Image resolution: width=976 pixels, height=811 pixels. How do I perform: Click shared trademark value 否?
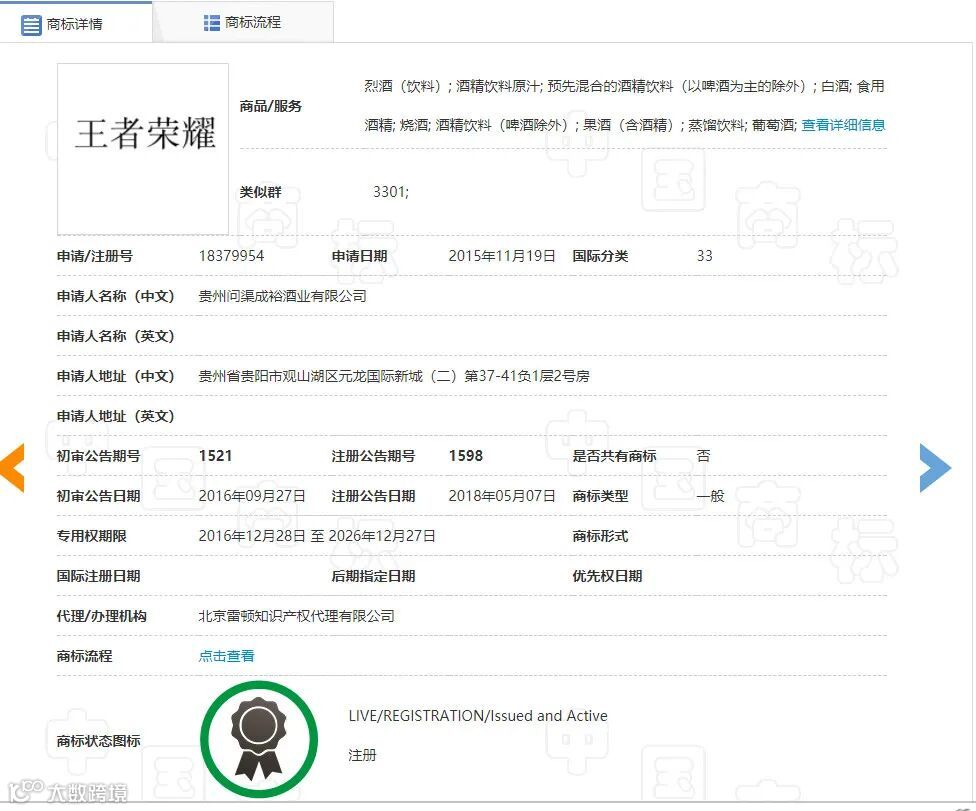(x=703, y=456)
